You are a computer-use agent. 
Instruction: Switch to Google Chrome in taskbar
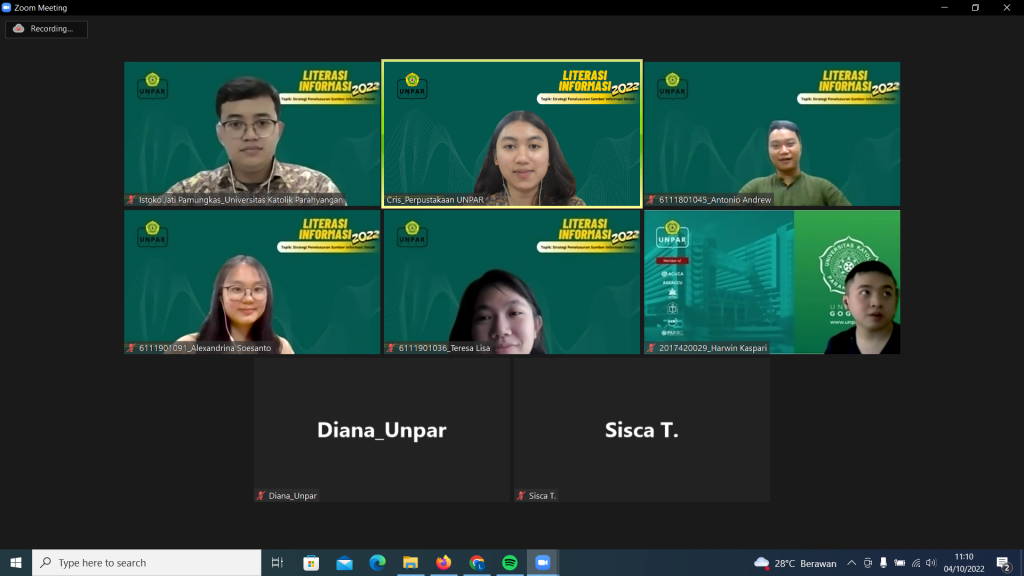coord(476,563)
